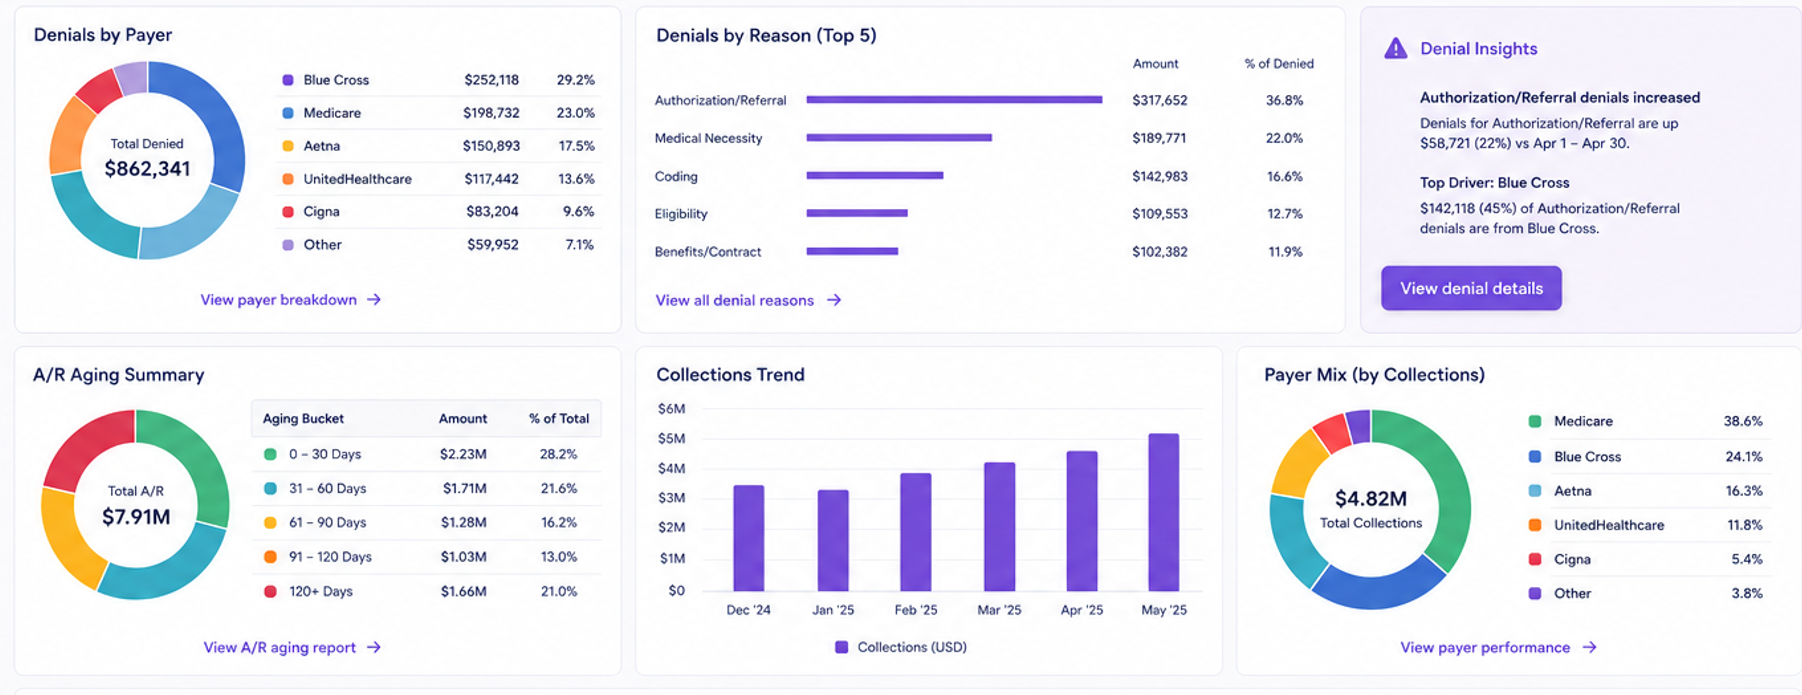The height and width of the screenshot is (695, 1802).
Task: Click the $7.91M Total A/R value
Action: tap(136, 517)
